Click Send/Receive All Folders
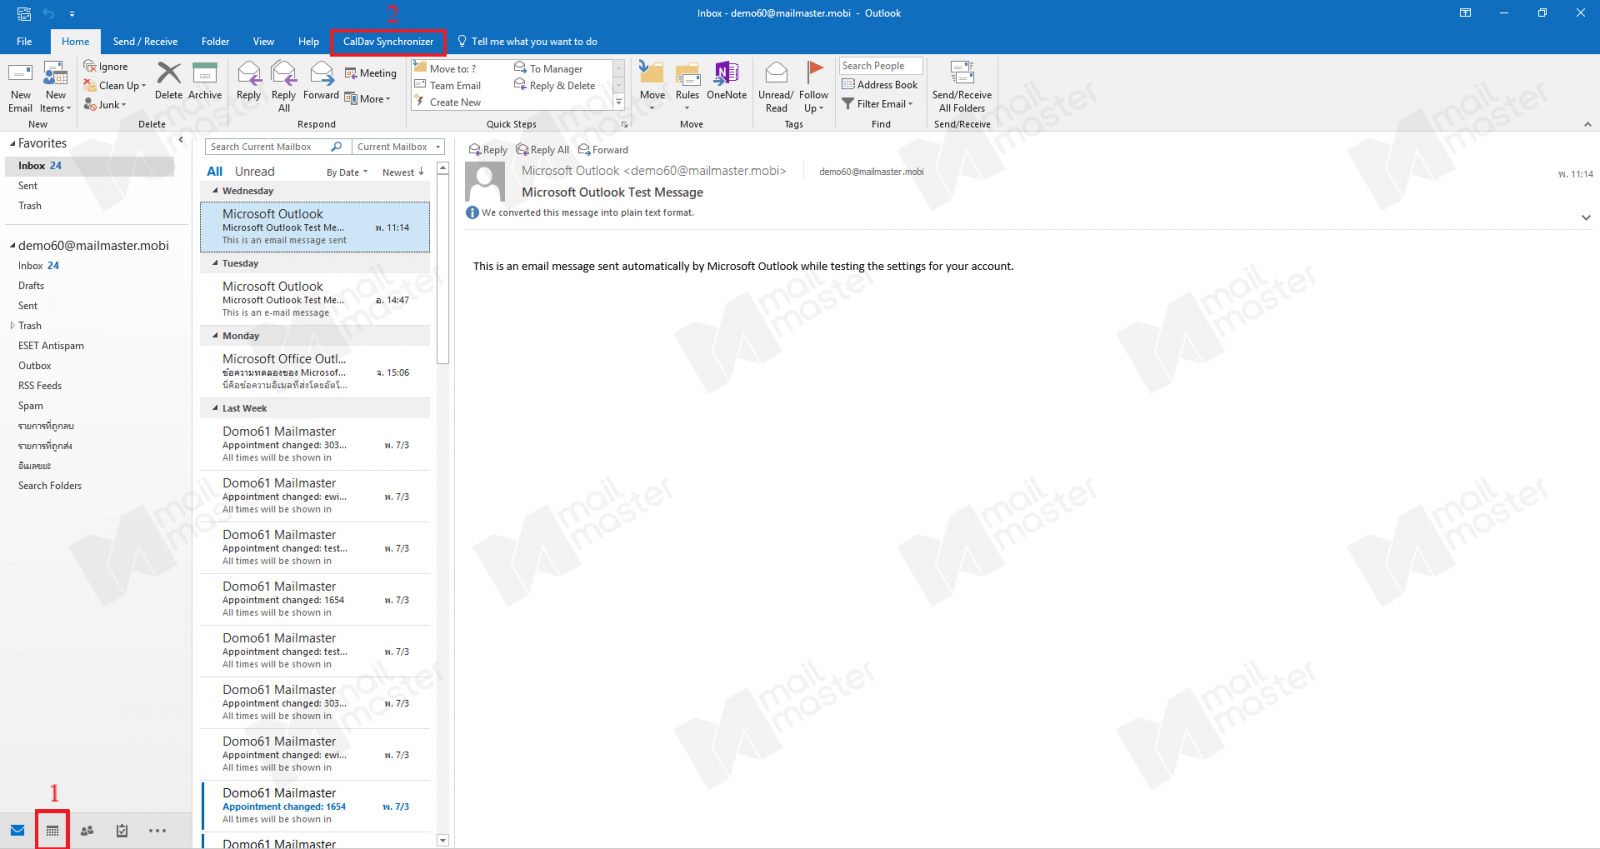The image size is (1600, 849). pyautogui.click(x=962, y=87)
